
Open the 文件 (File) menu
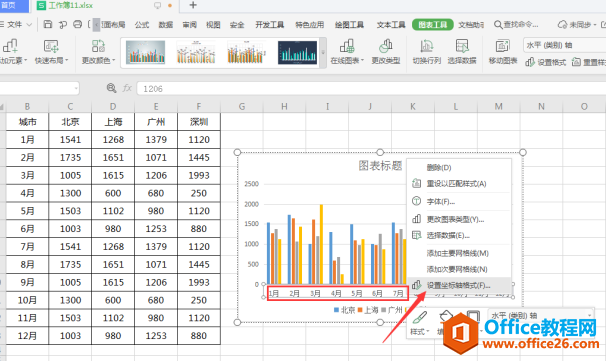pos(16,25)
